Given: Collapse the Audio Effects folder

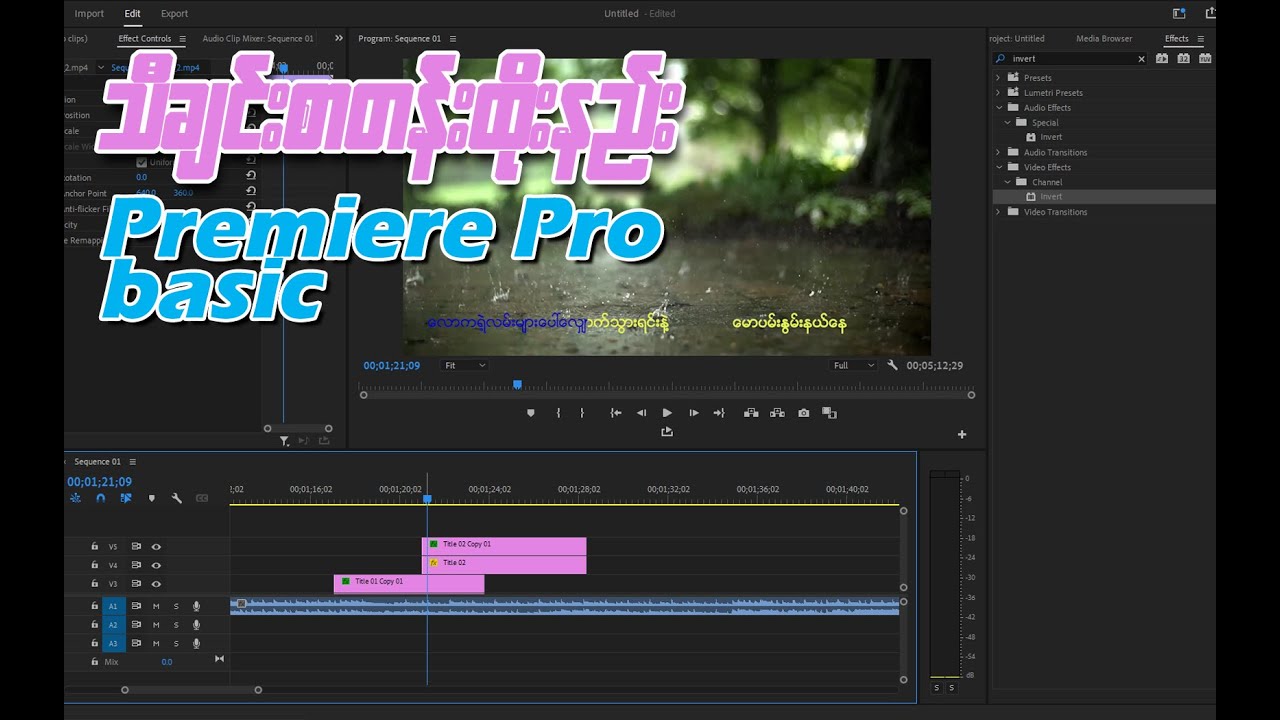Looking at the screenshot, I should [x=998, y=108].
